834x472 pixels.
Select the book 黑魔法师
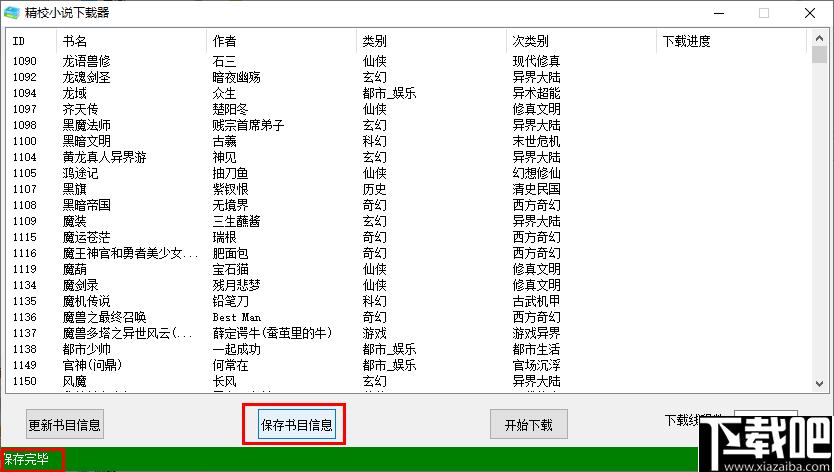tap(86, 125)
